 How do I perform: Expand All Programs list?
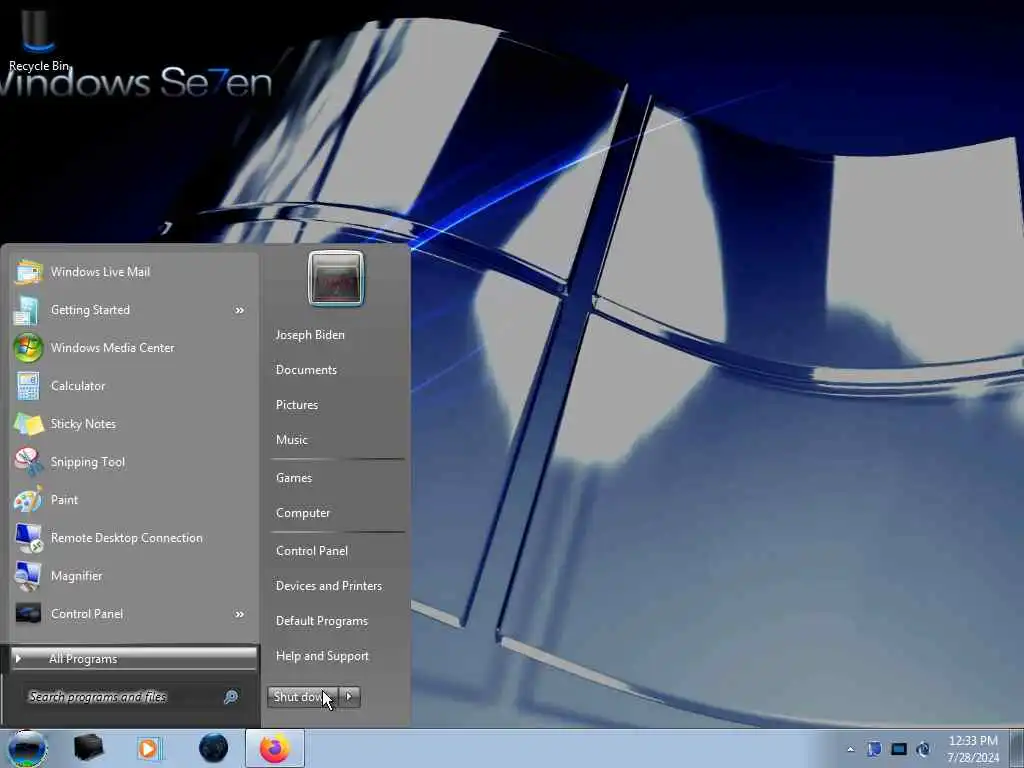(x=134, y=659)
